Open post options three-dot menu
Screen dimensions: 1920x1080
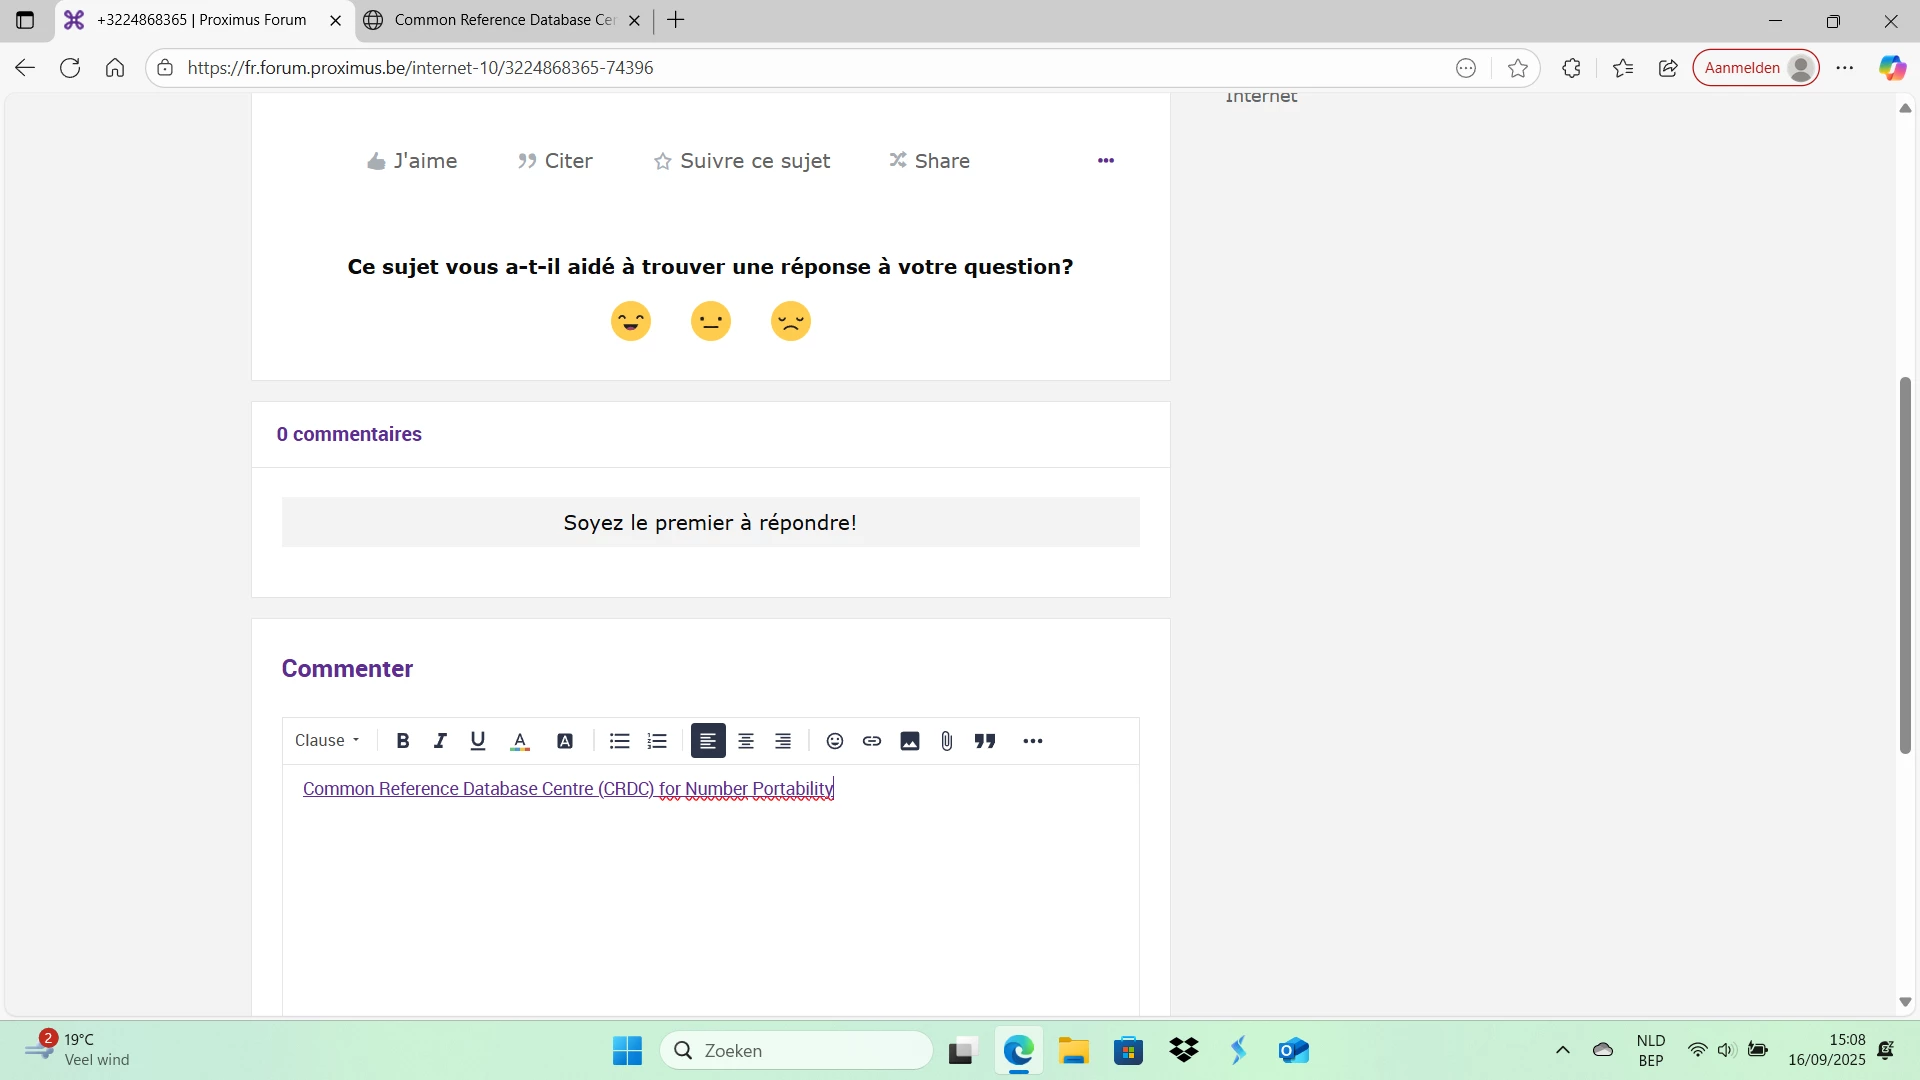coord(1105,161)
